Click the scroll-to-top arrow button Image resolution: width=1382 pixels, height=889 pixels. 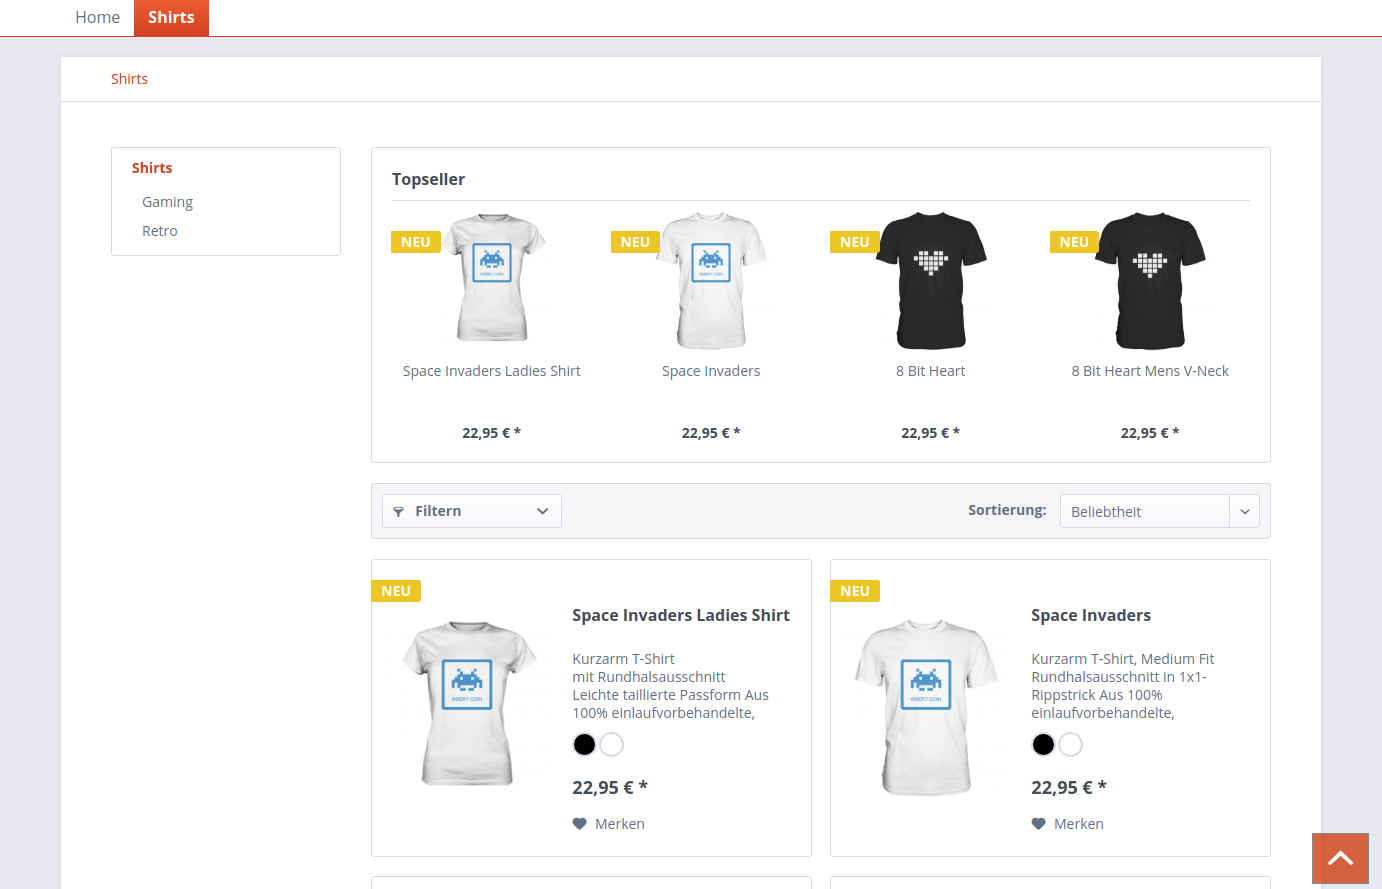[x=1340, y=858]
